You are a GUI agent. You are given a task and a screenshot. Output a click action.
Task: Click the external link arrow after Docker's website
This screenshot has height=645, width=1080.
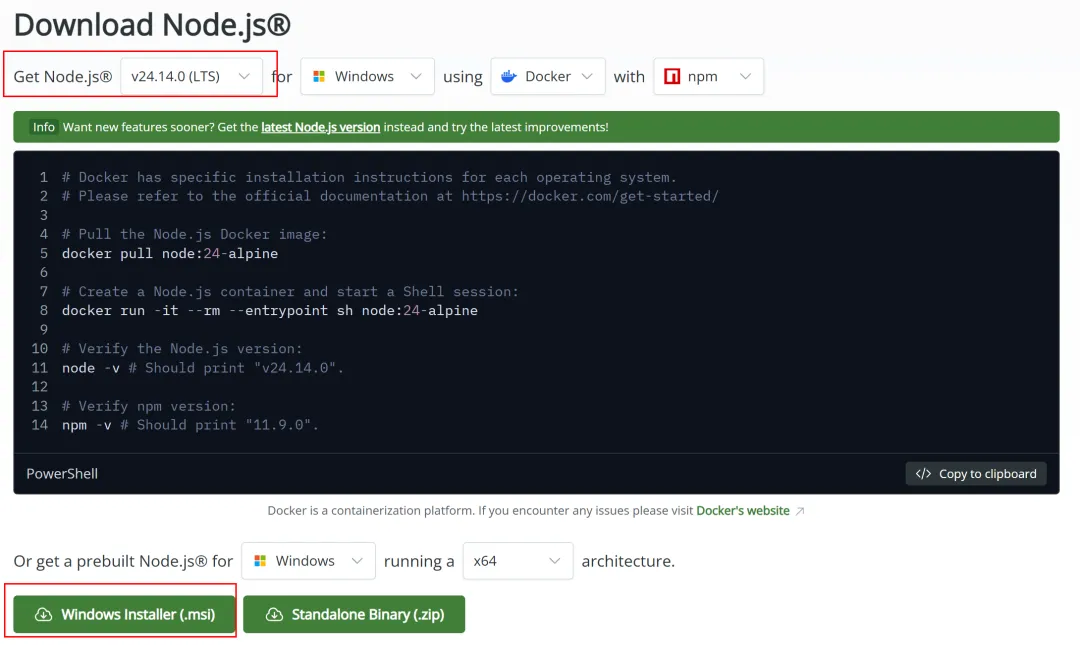click(800, 511)
